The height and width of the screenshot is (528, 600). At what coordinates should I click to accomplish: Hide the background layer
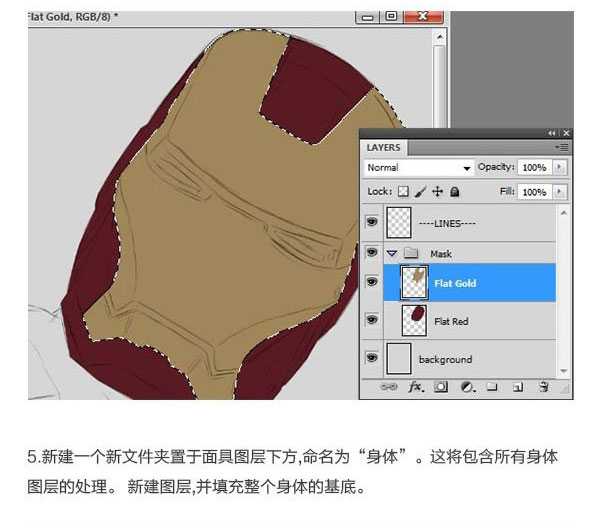(x=372, y=357)
